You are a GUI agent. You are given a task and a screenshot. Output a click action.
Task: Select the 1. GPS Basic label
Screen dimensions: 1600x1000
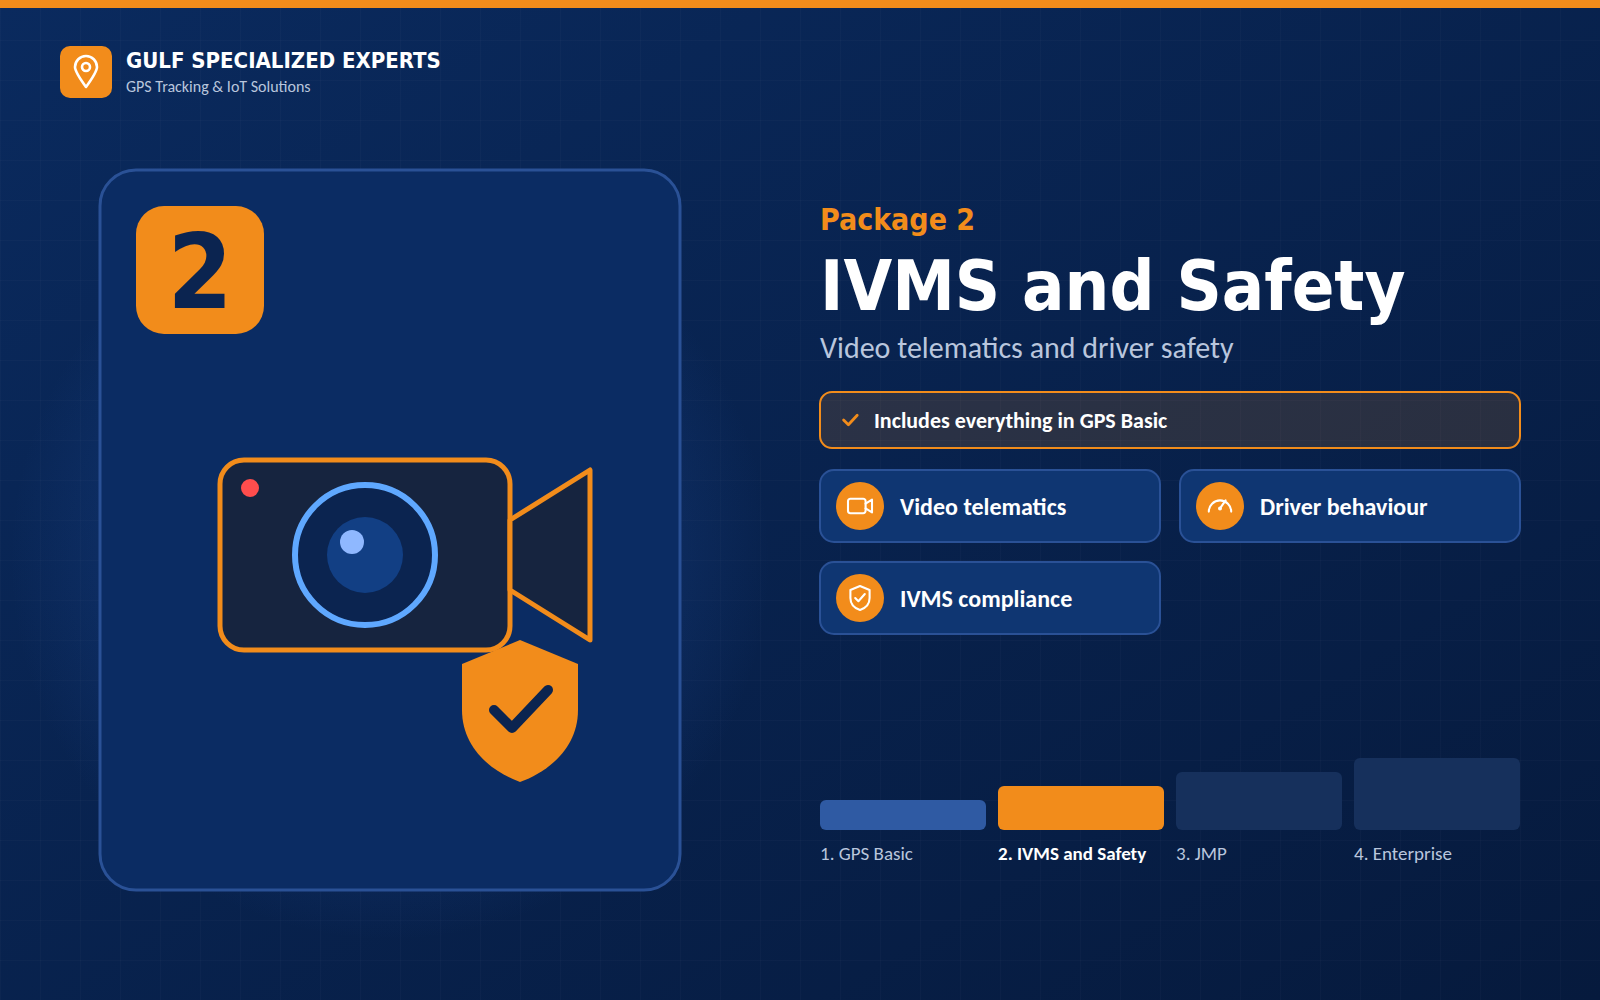866,854
